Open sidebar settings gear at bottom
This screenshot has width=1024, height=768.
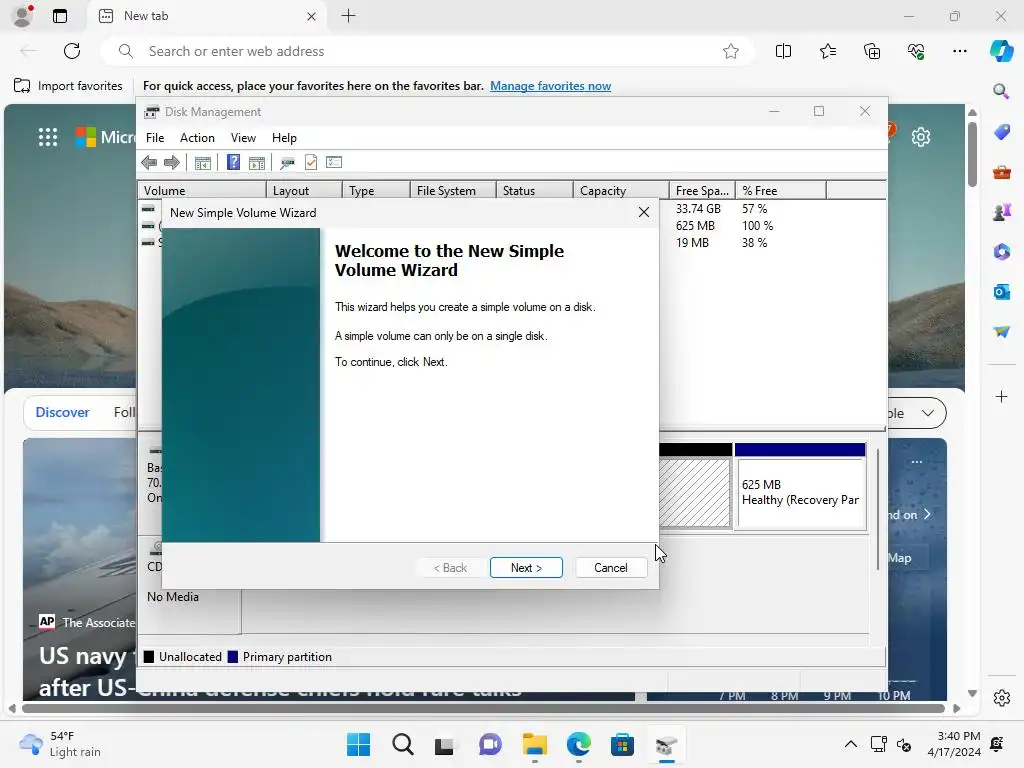pyautogui.click(x=1001, y=697)
